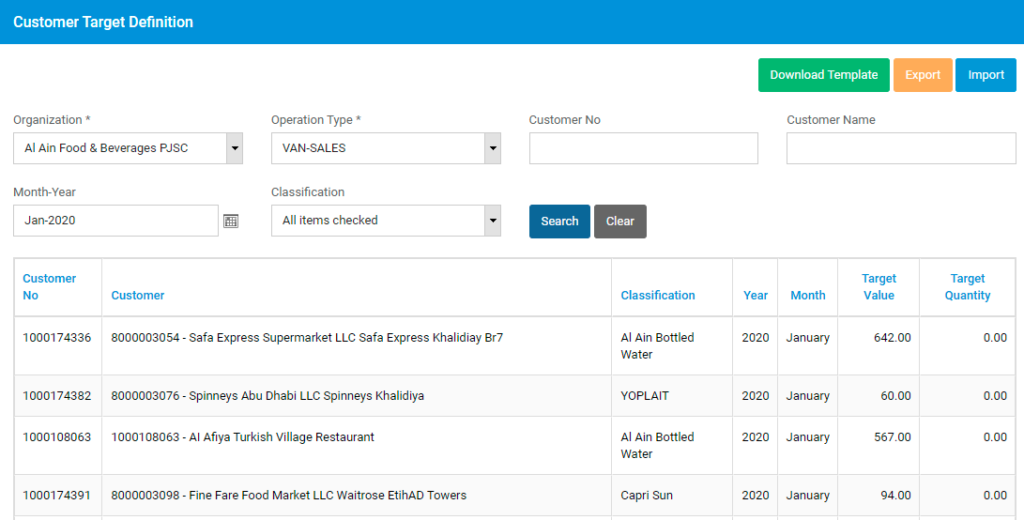Sort by Year column header

coord(756,295)
